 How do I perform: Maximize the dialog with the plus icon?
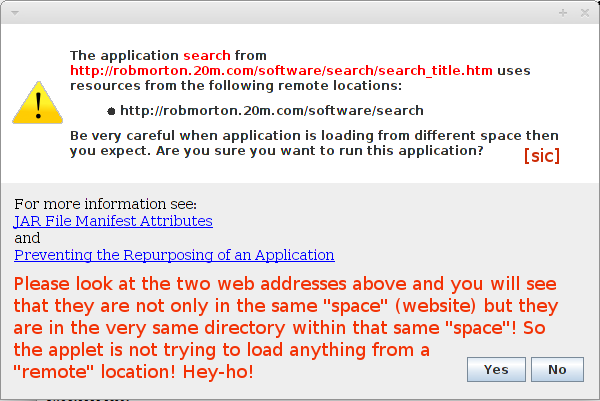[562, 13]
